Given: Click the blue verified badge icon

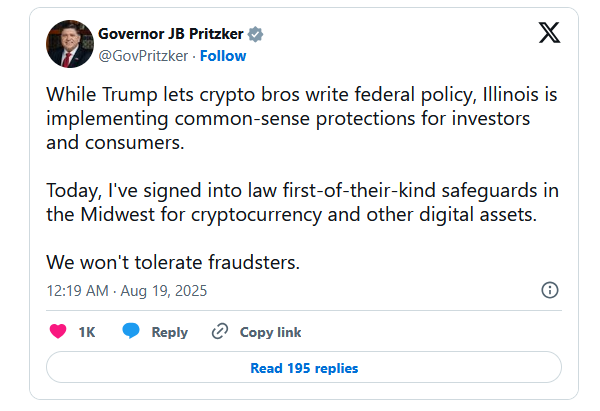Looking at the screenshot, I should tap(255, 34).
